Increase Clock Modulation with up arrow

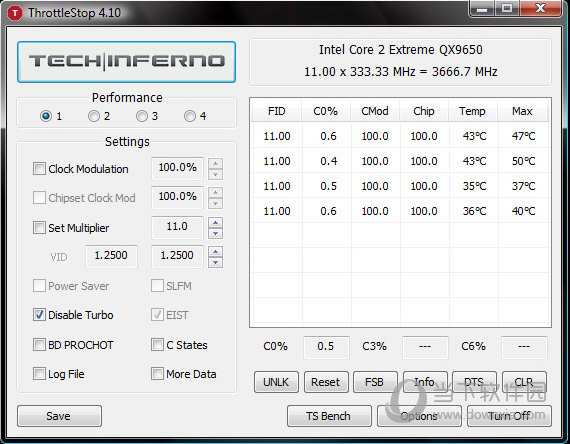point(216,163)
